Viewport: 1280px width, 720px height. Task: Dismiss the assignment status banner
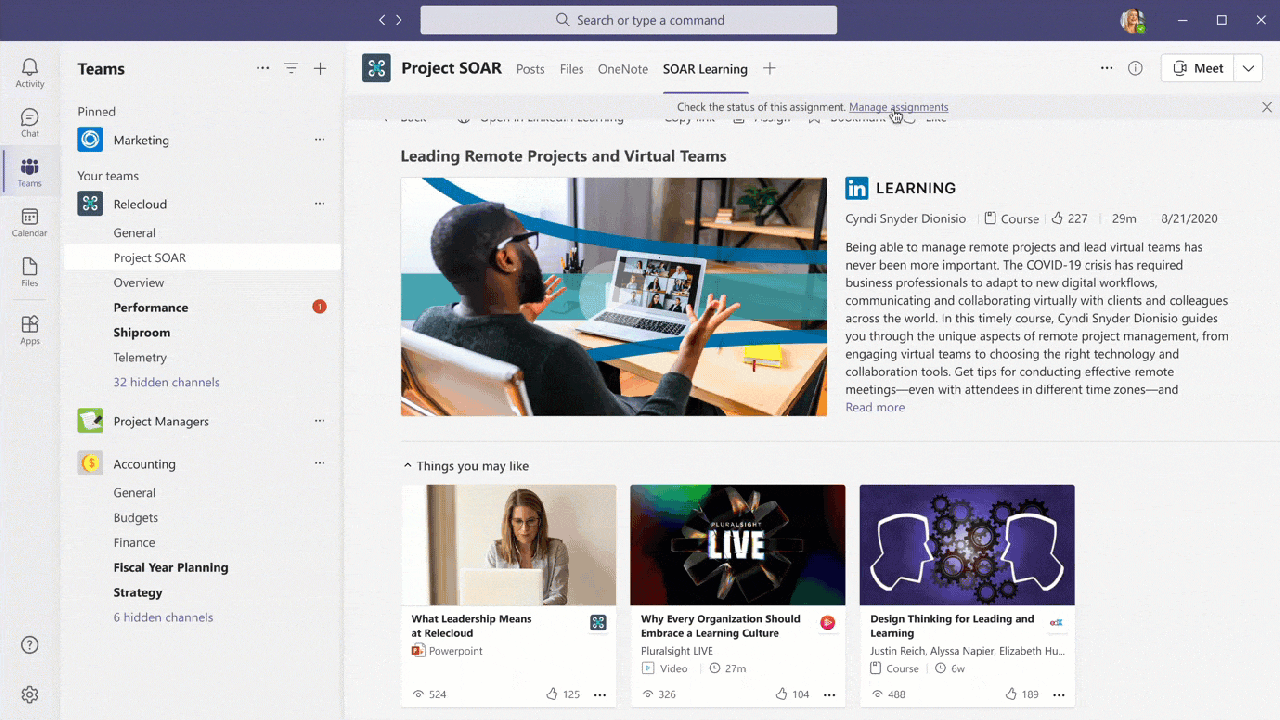point(1266,107)
